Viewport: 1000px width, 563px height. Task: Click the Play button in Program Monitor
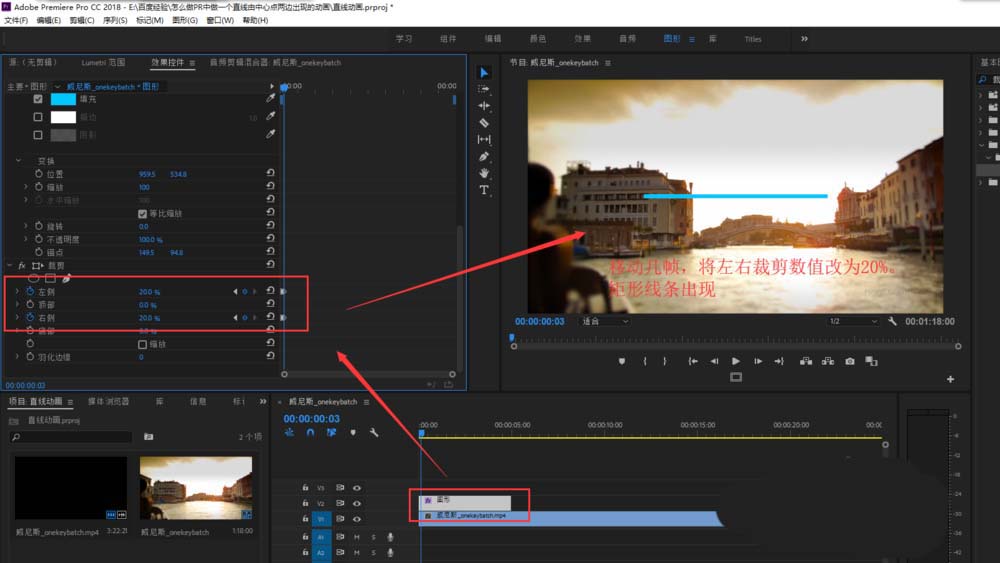(735, 361)
